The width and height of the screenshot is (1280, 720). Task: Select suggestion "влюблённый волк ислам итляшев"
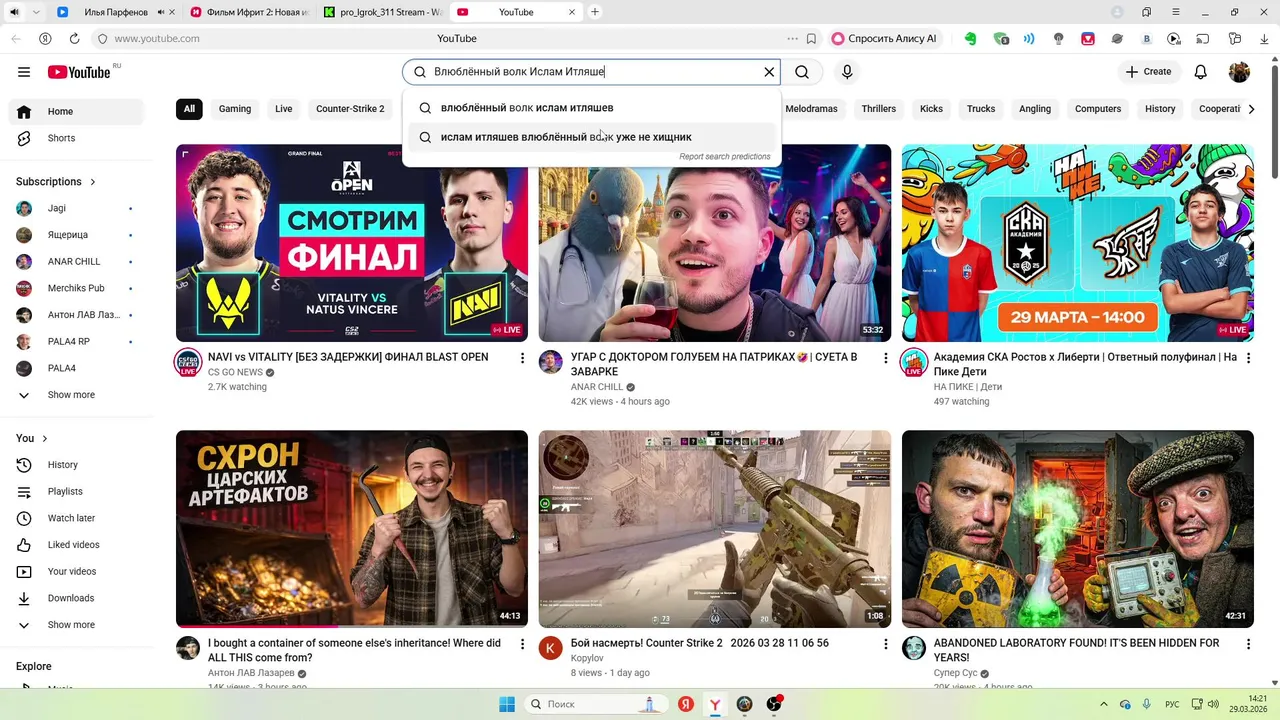pos(592,108)
